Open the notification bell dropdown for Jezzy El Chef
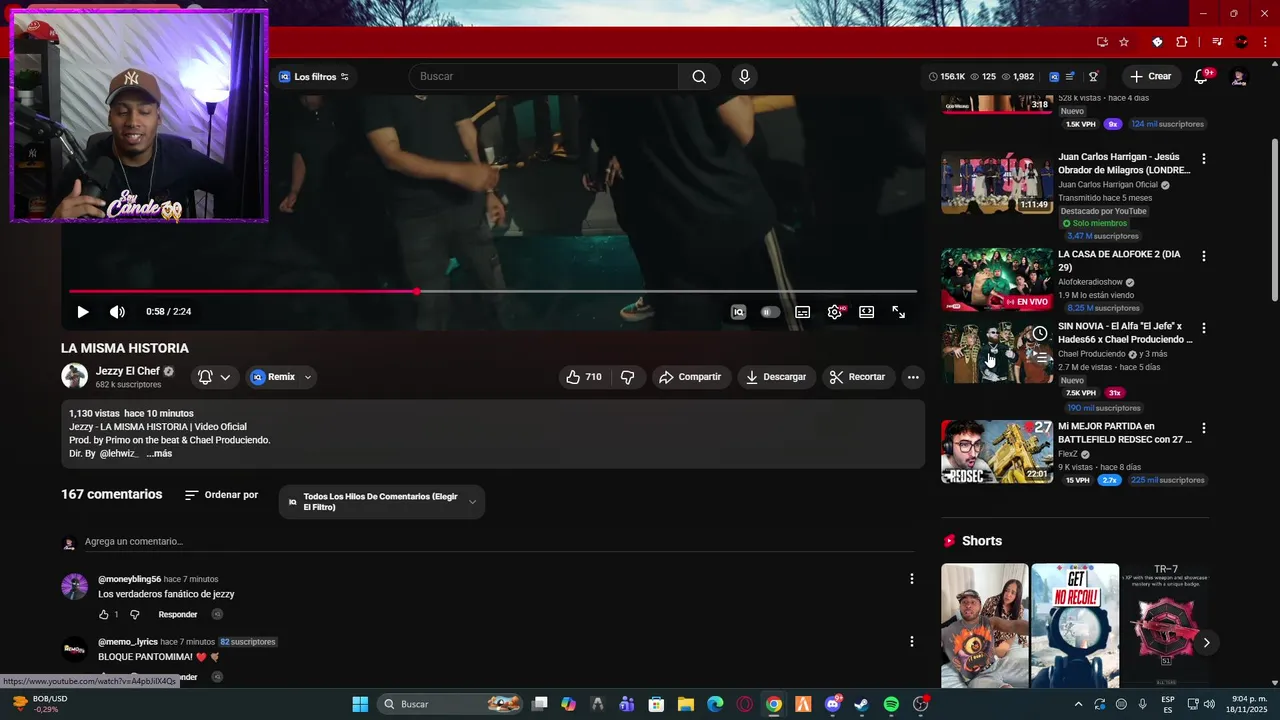The height and width of the screenshot is (720, 1280). click(214, 377)
